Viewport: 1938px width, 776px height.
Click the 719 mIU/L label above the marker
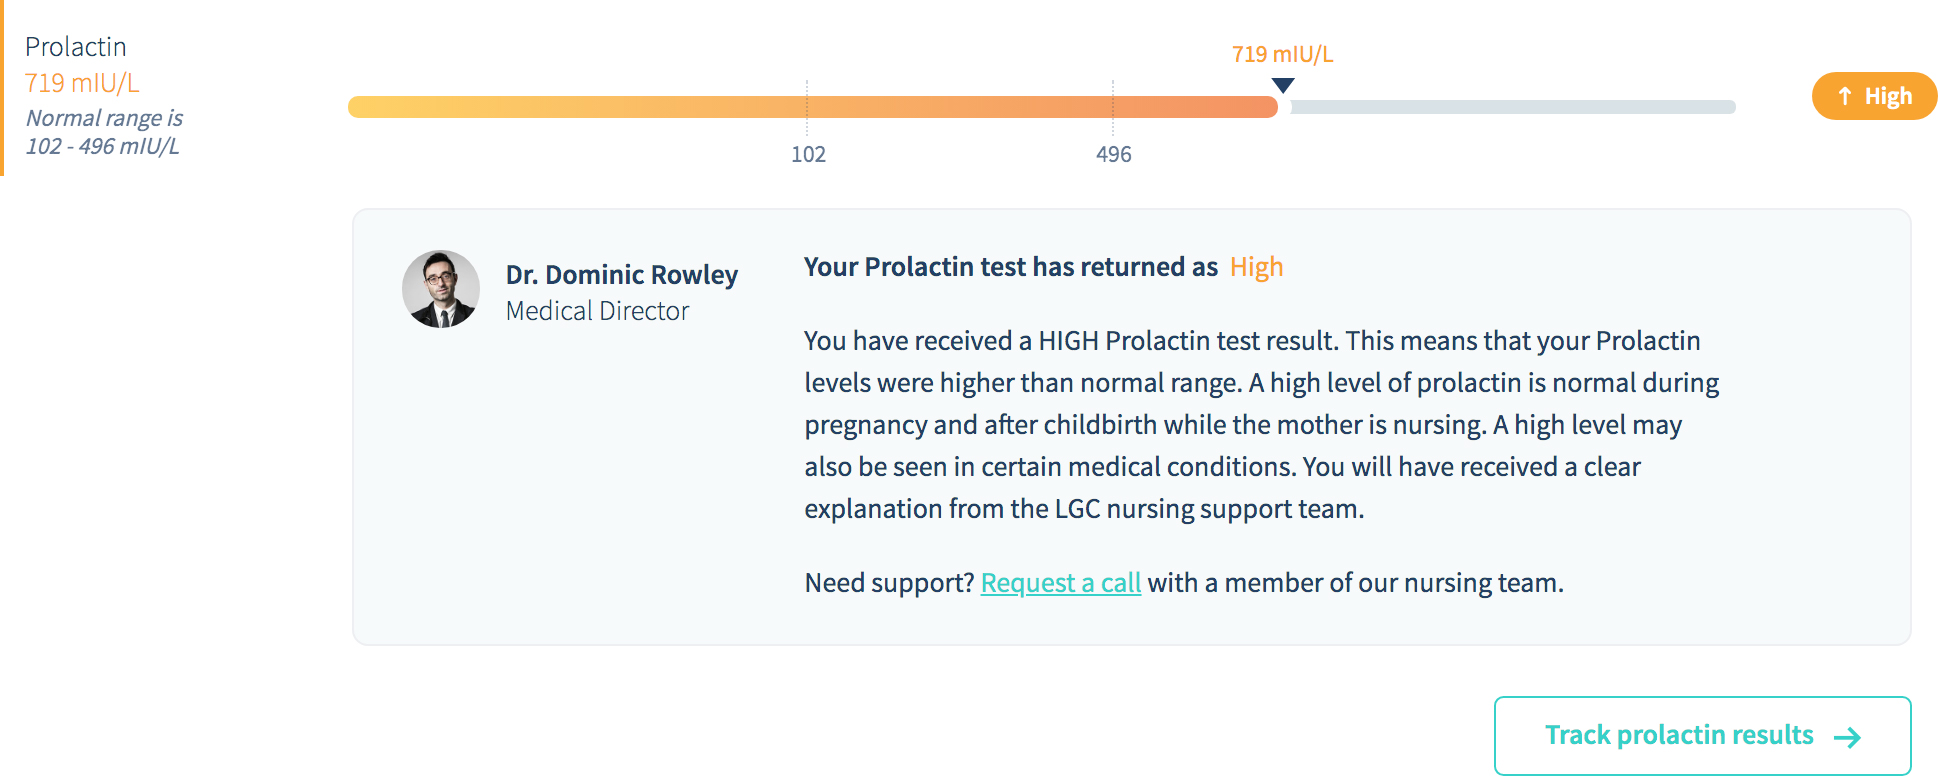(x=1282, y=54)
